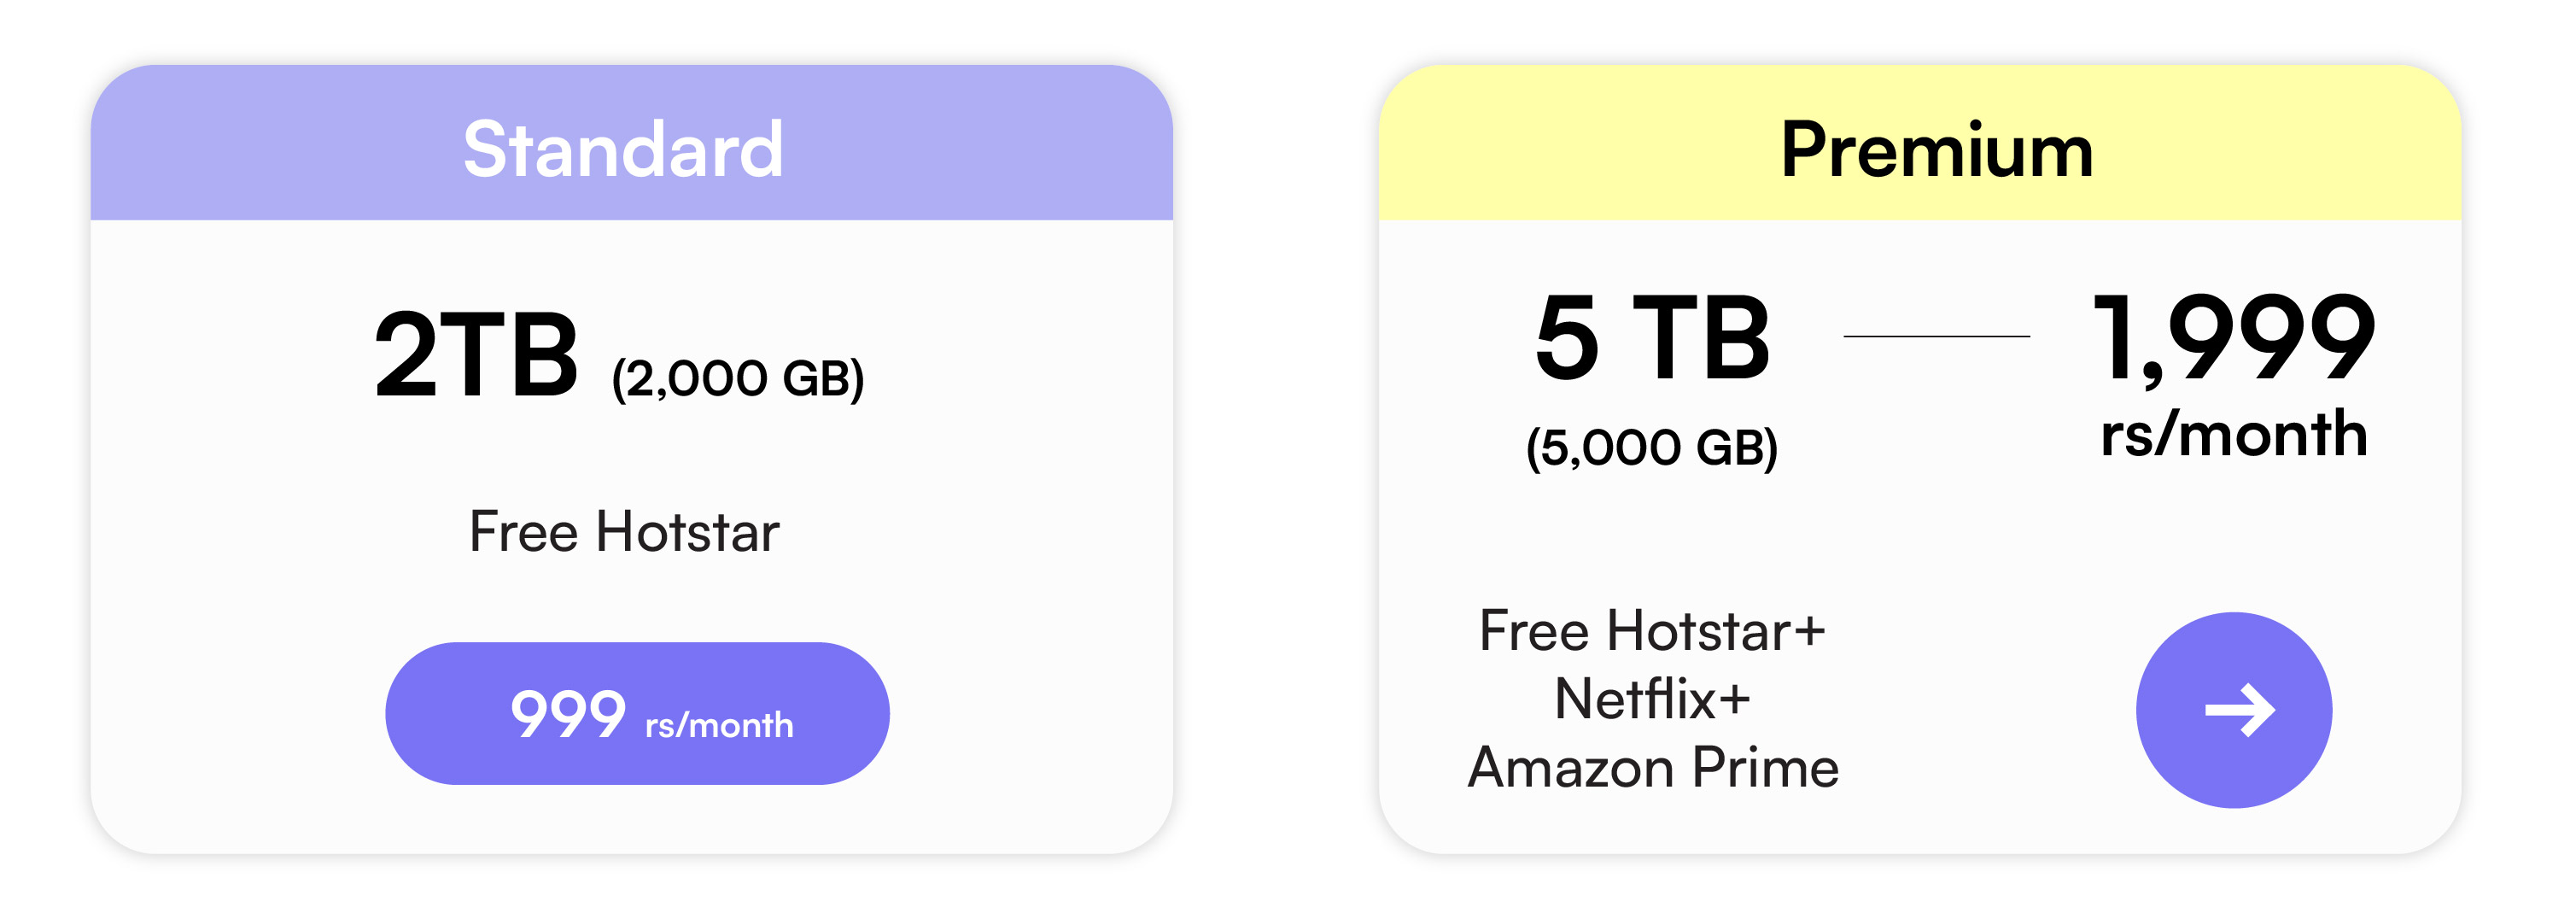Image resolution: width=2576 pixels, height=913 pixels.
Task: Click the 999 number inside the purple pill
Action: click(x=568, y=714)
